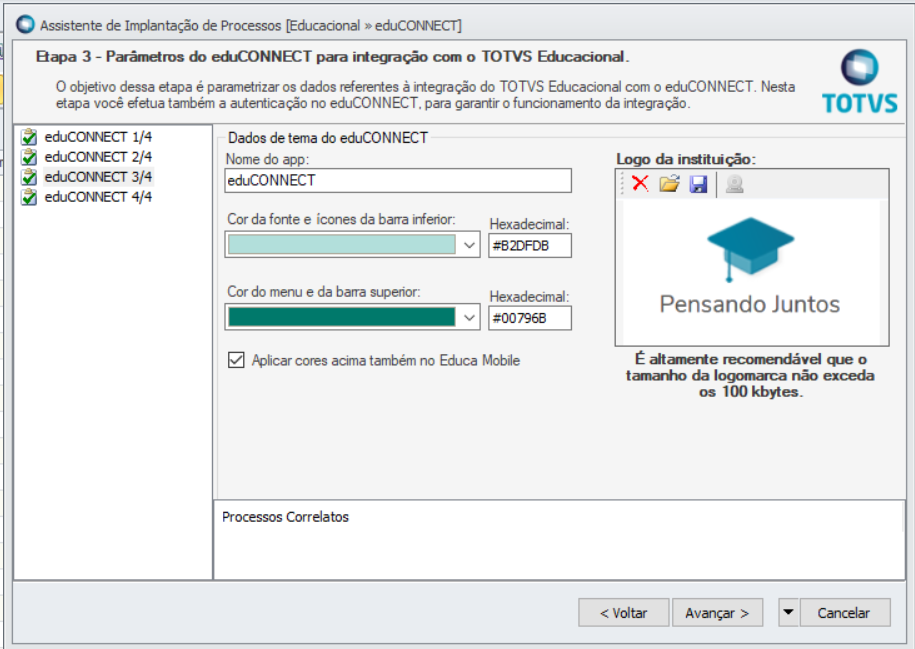The width and height of the screenshot is (915, 649).
Task: Select step eduCONNECT 3/4 in the list
Action: pos(98,176)
